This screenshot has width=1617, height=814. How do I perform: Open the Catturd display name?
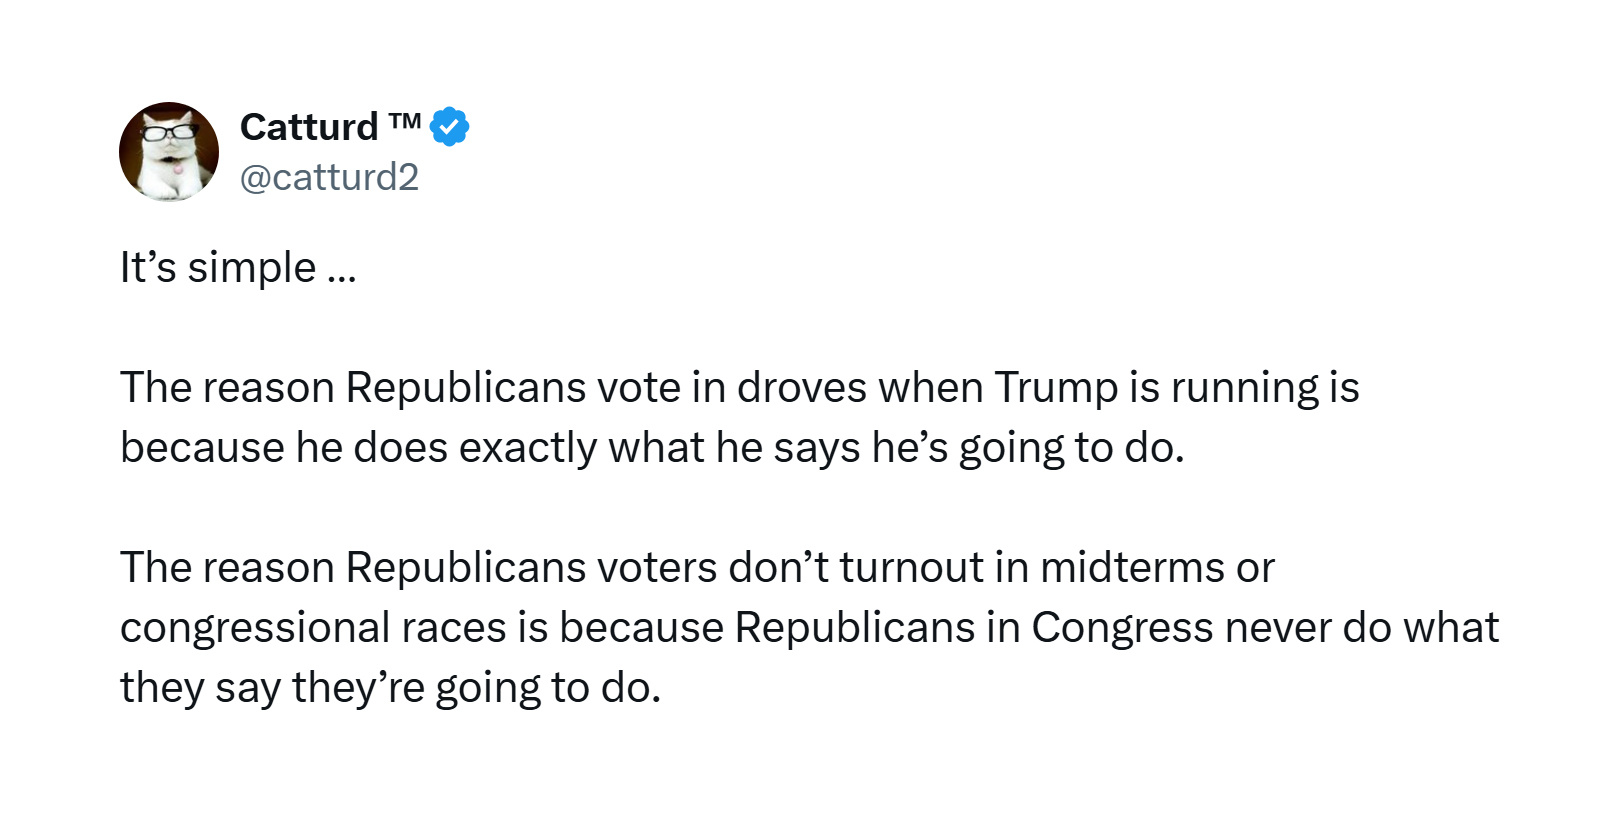(309, 127)
